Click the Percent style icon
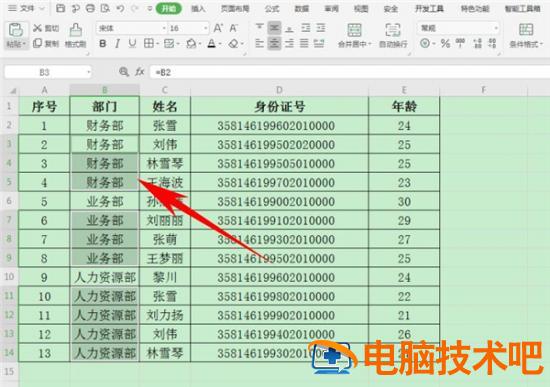Image resolution: width=550 pixels, height=387 pixels. point(445,44)
